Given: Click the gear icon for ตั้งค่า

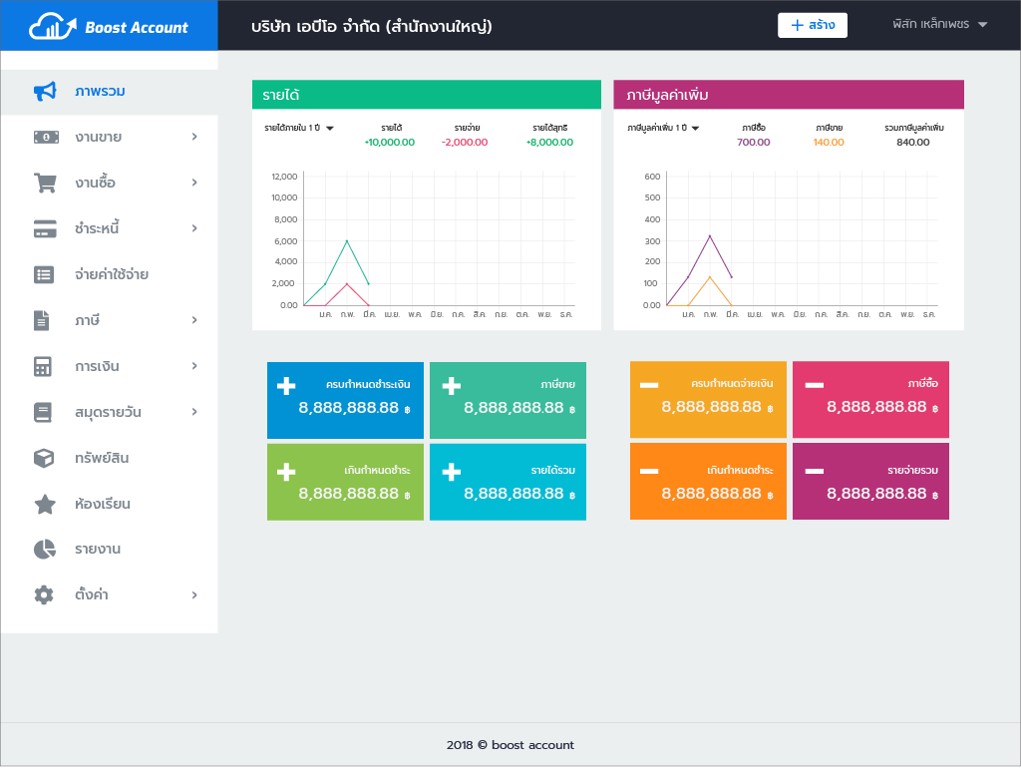Looking at the screenshot, I should click(x=44, y=595).
